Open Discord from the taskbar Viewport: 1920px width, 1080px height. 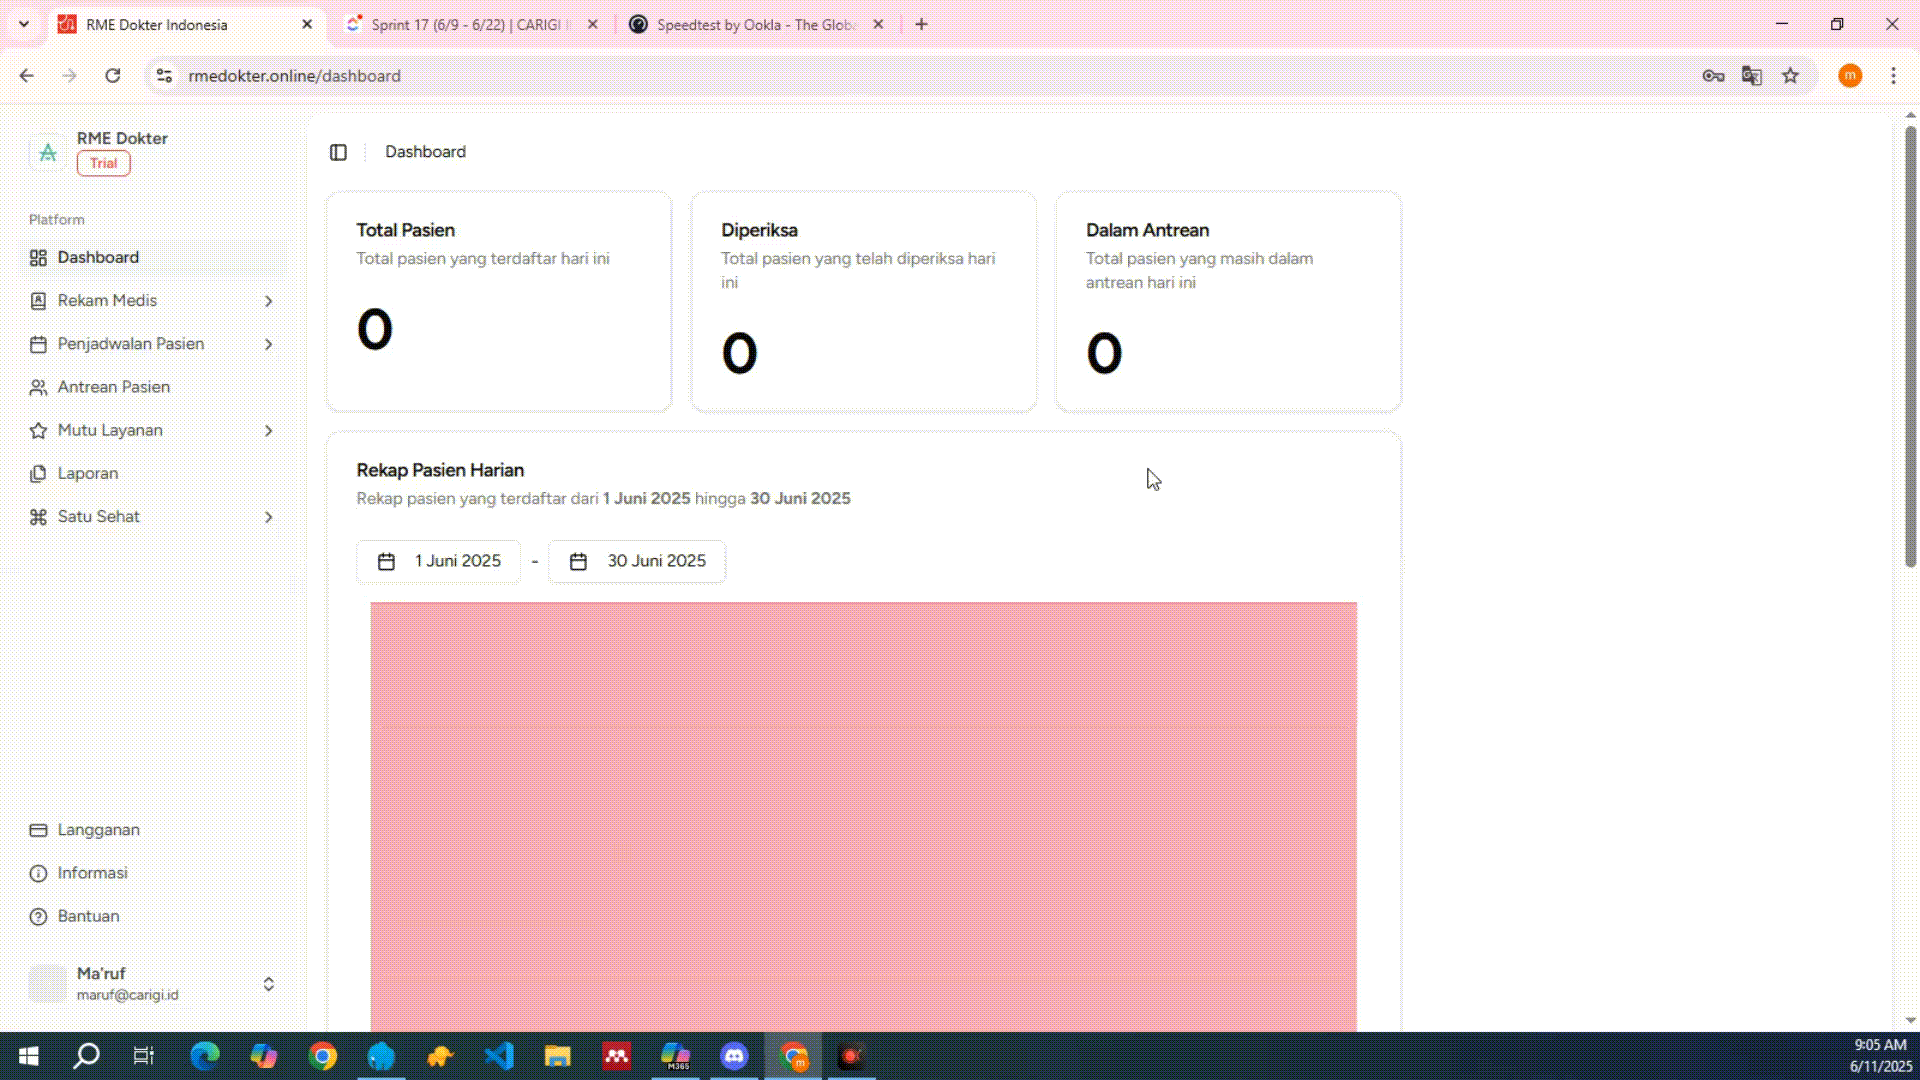(x=734, y=1056)
